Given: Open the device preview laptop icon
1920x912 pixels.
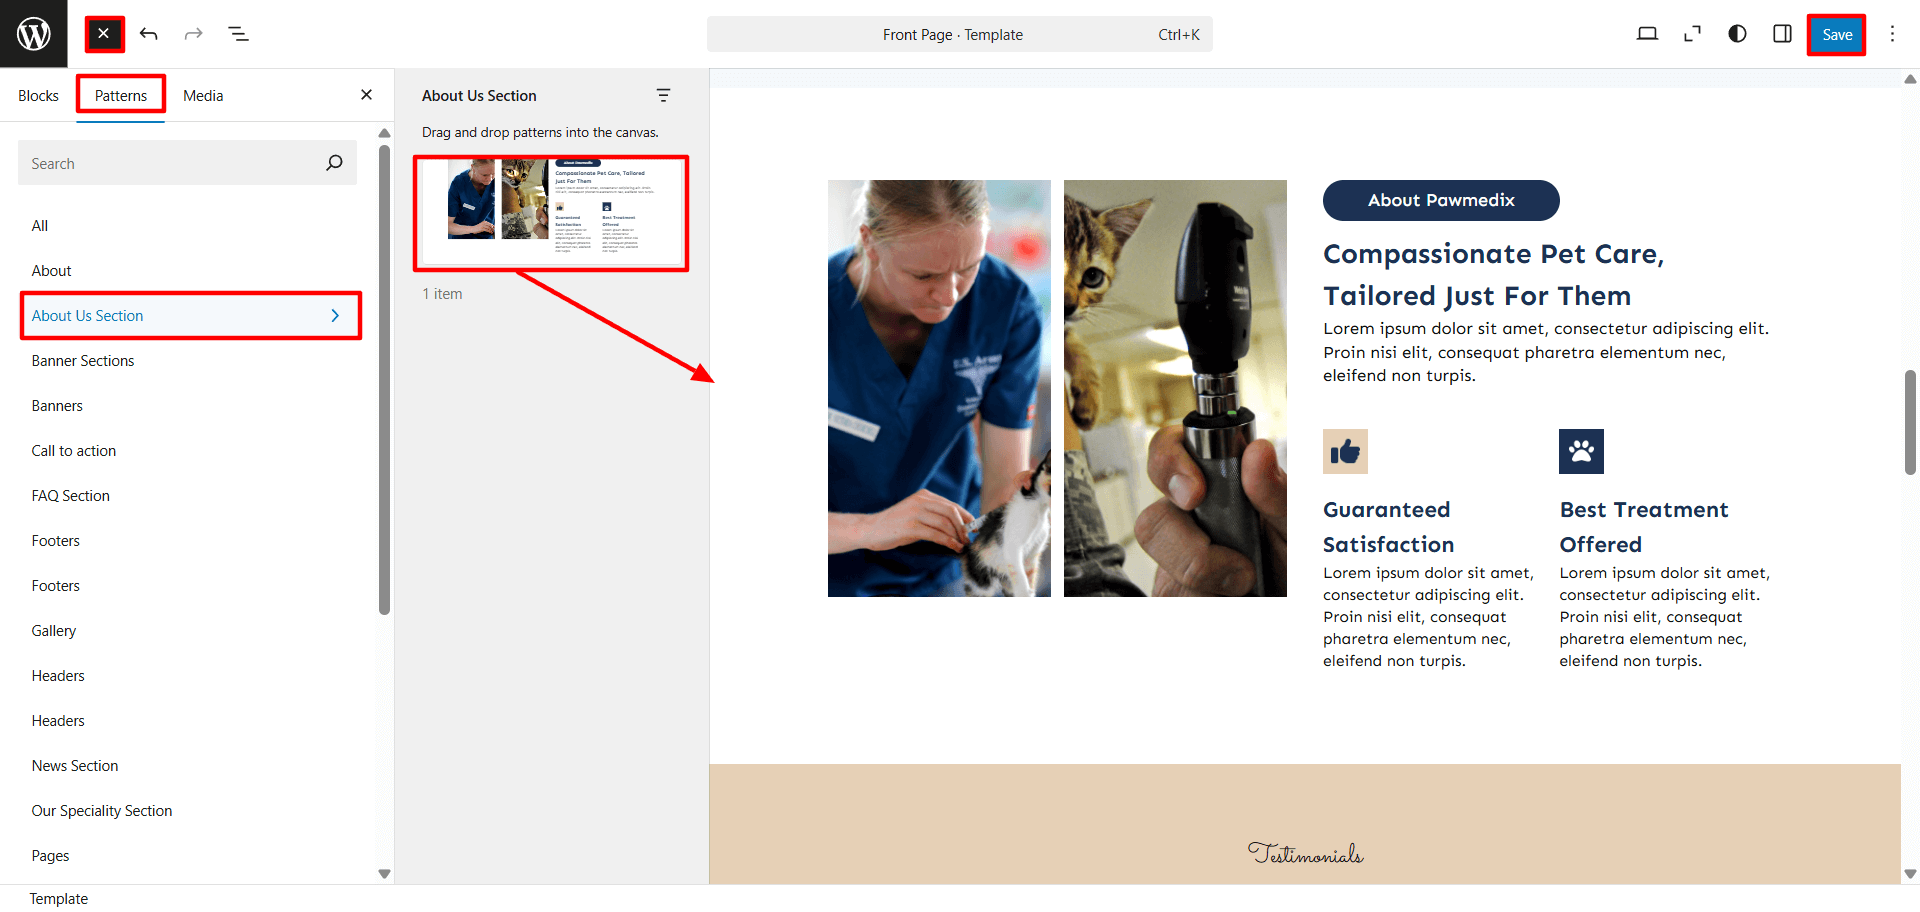Looking at the screenshot, I should click(x=1647, y=34).
